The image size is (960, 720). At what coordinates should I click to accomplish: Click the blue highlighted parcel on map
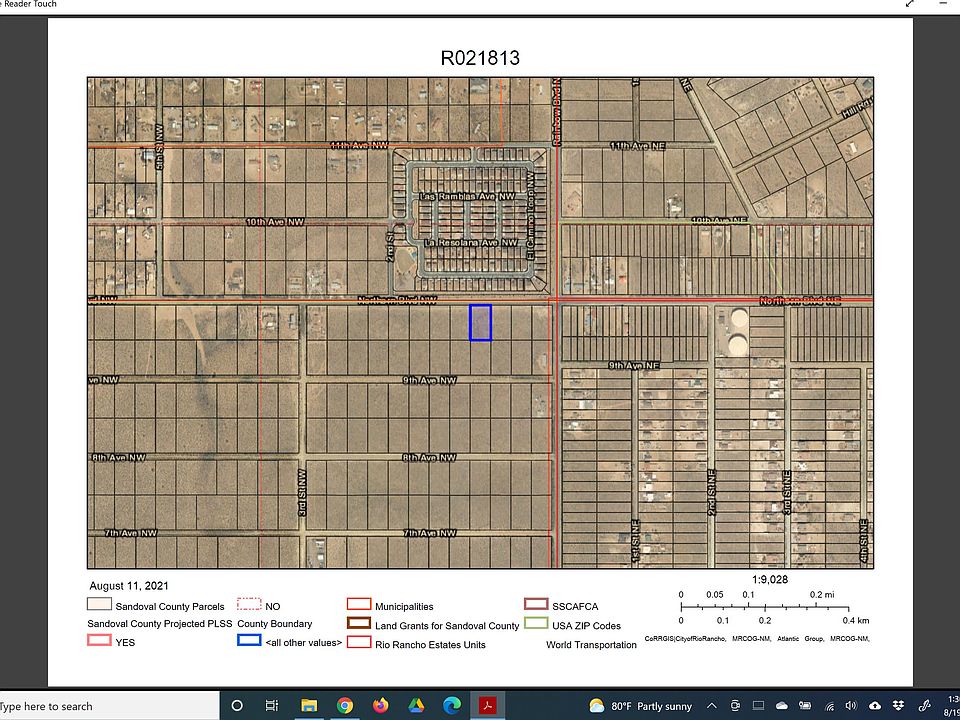coord(480,323)
